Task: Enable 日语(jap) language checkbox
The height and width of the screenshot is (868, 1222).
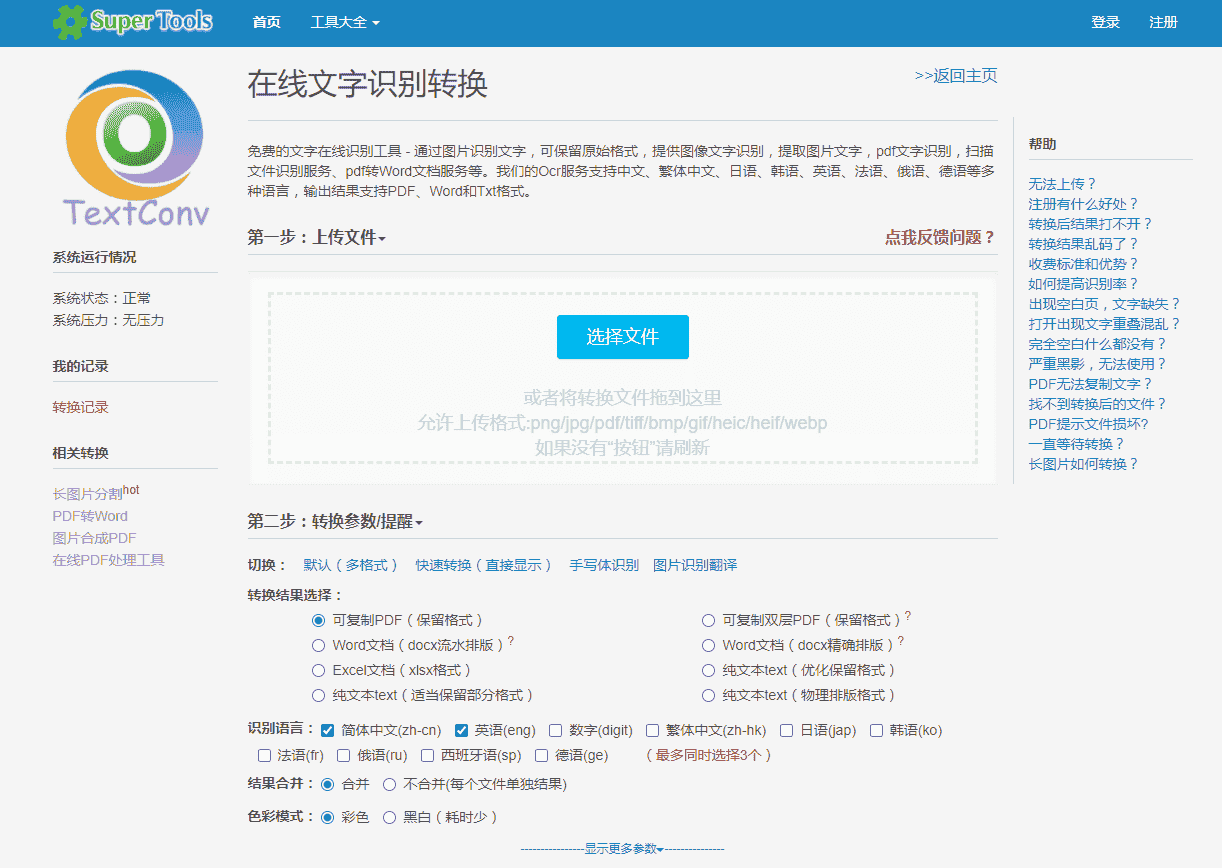Action: tap(787, 730)
